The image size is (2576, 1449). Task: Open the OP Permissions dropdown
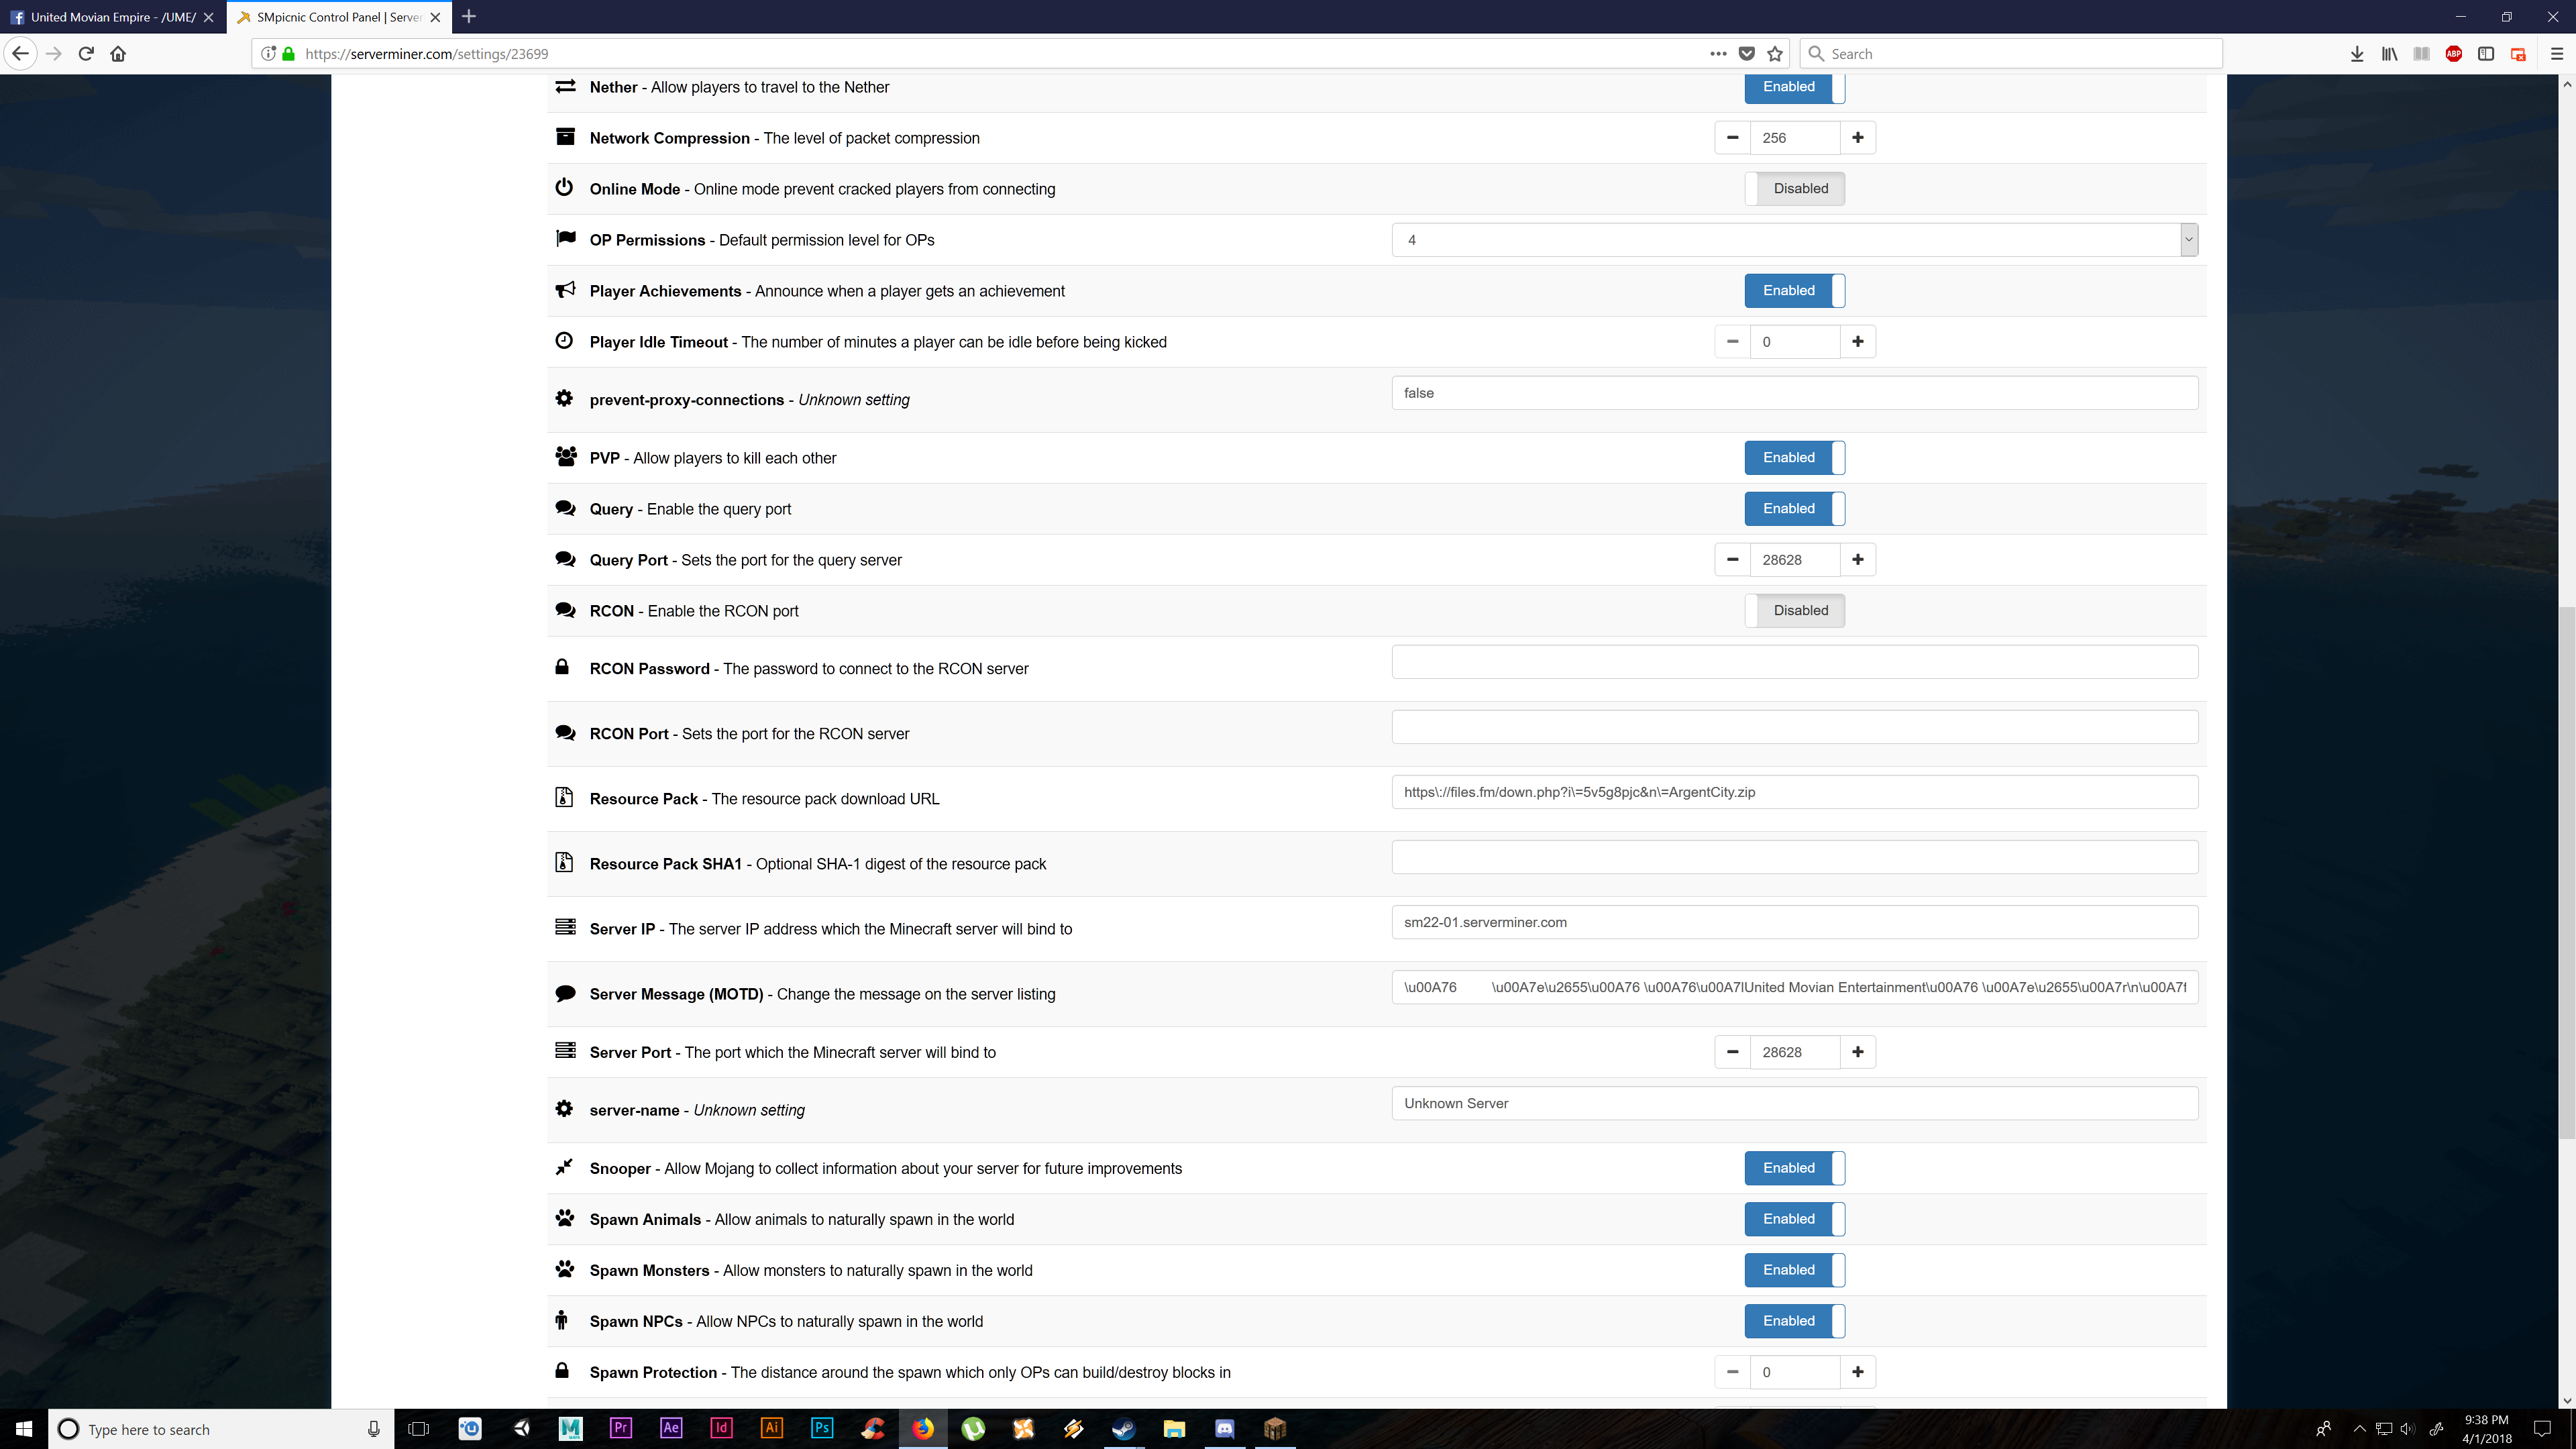1794,240
